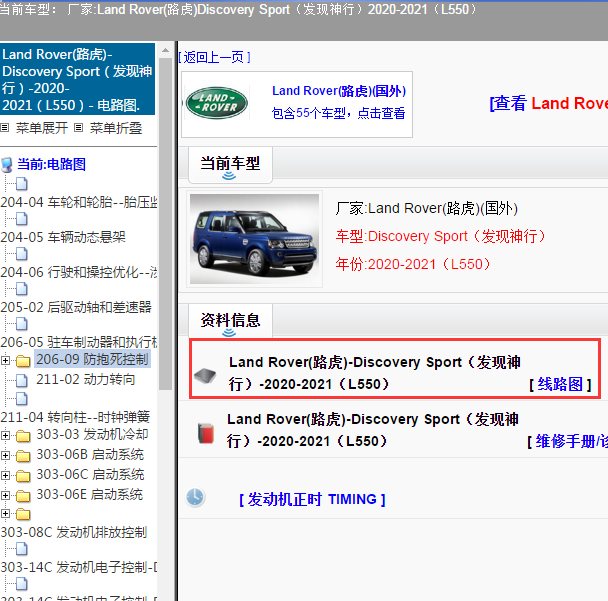608x601 pixels.
Task: Click 车型:Discovery Sport(发现神行) text
Action: coord(441,236)
